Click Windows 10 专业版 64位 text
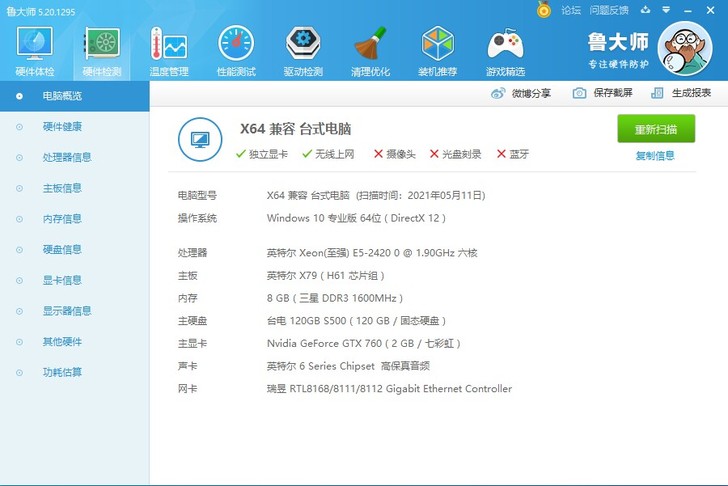Viewport: 728px width, 486px height. click(356, 218)
